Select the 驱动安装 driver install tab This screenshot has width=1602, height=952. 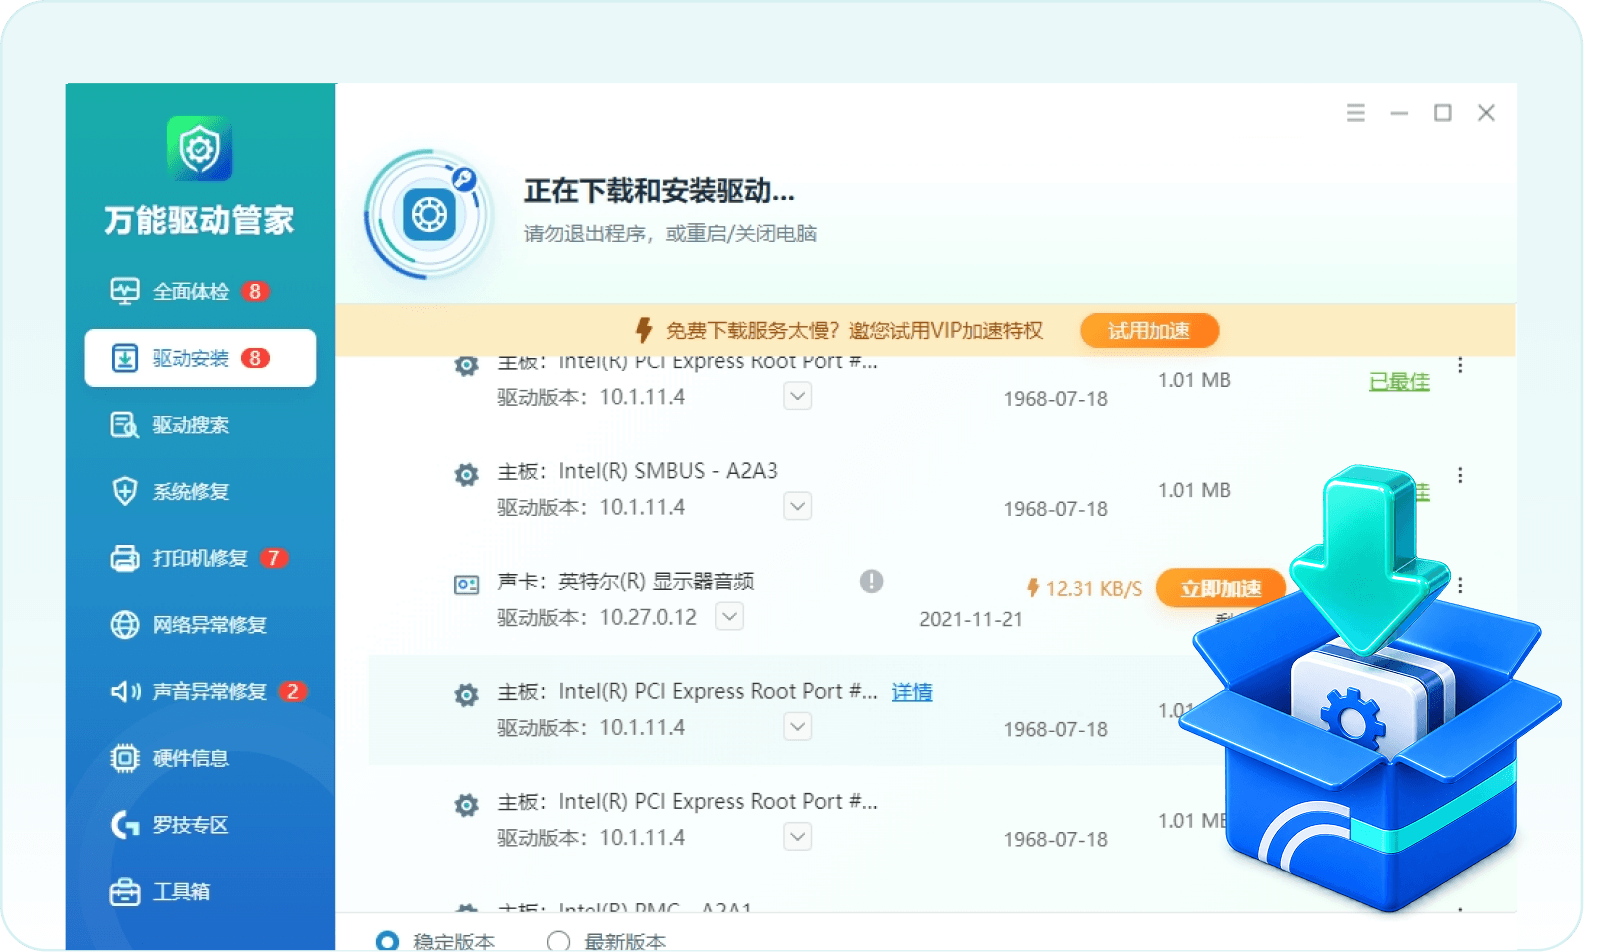click(200, 358)
